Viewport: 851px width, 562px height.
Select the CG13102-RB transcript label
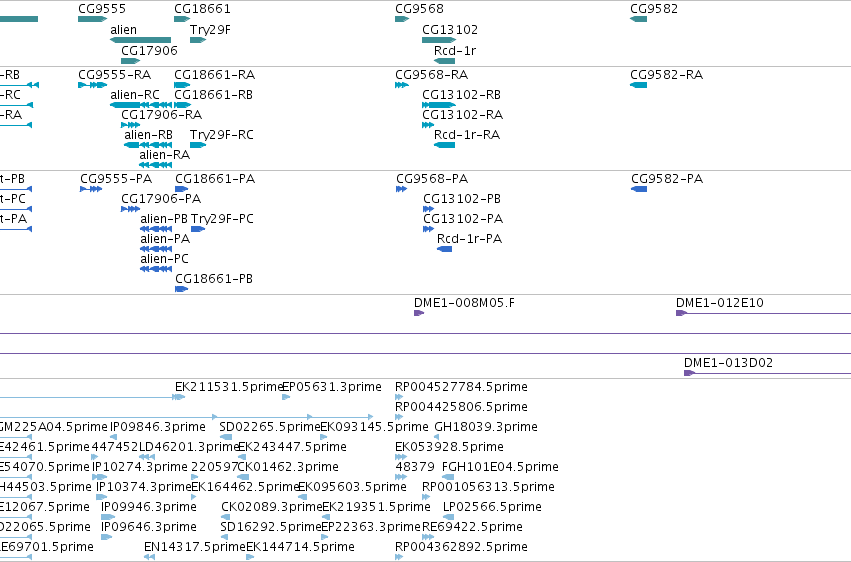click(x=461, y=94)
